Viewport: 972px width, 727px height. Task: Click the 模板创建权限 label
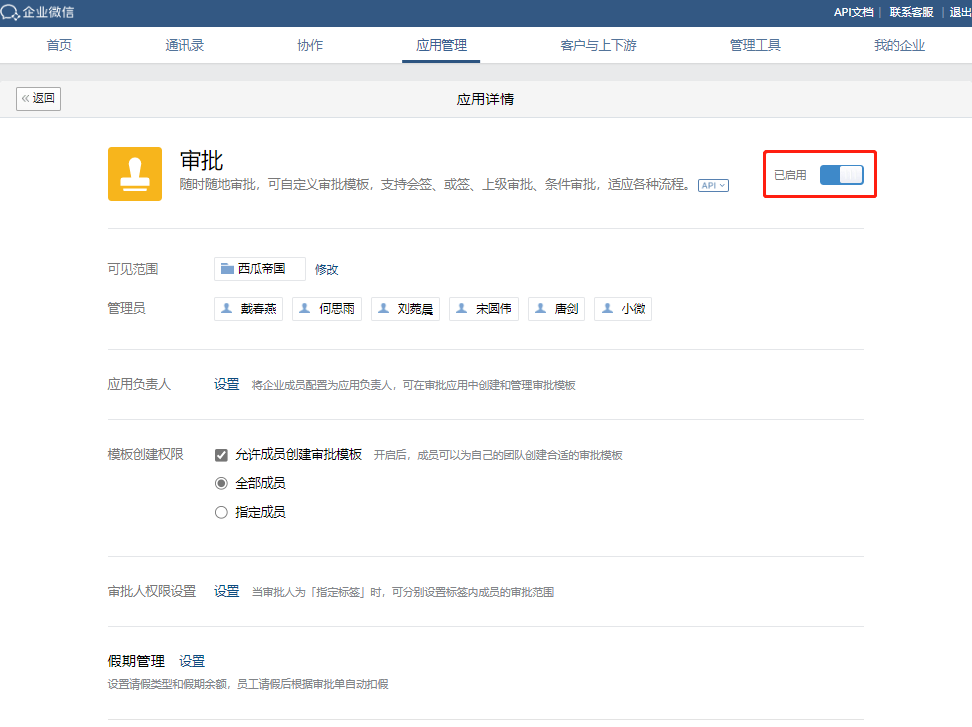pyautogui.click(x=146, y=454)
